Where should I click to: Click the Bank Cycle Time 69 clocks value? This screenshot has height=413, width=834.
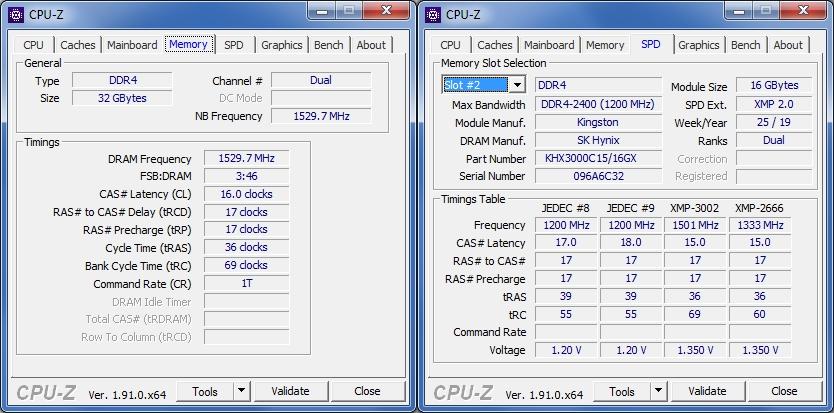point(247,265)
